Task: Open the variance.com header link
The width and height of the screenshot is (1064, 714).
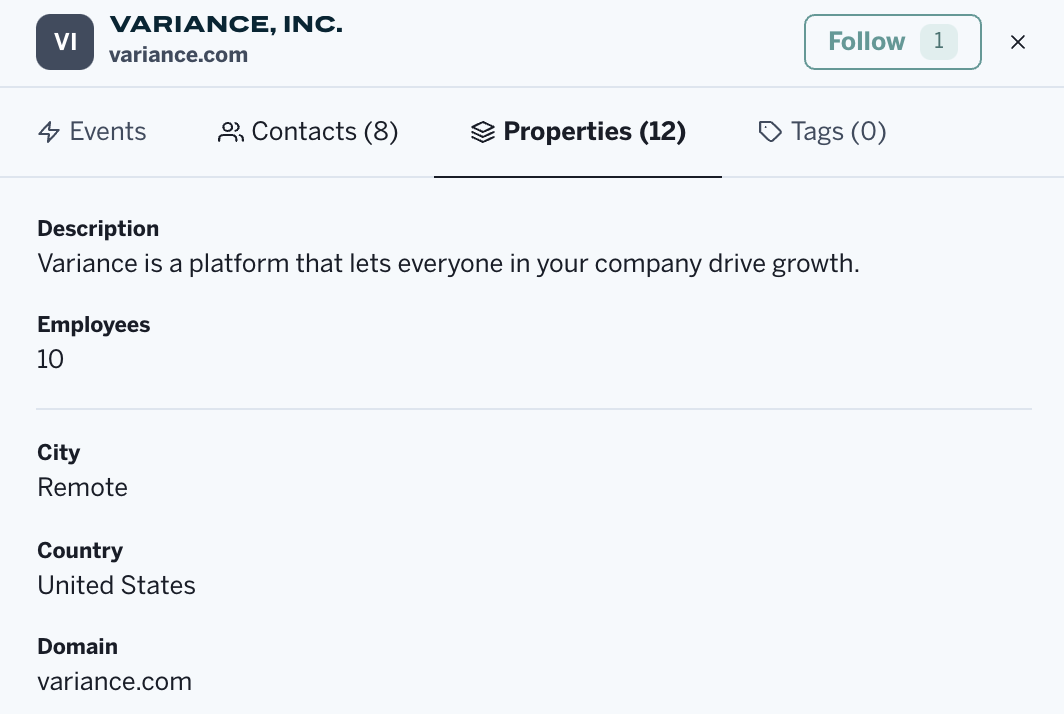Action: (x=178, y=55)
